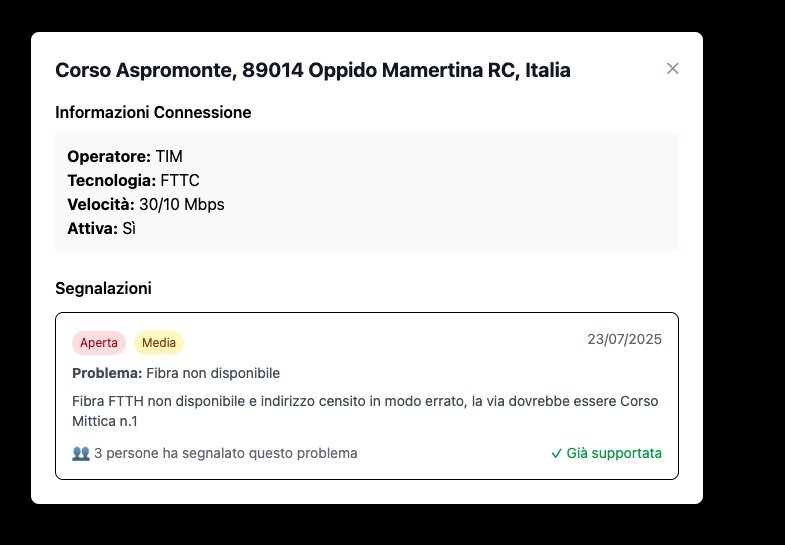Screen dimensions: 785x545
Task: Click the Problema: Fibra non disponibile line
Action: [176, 373]
